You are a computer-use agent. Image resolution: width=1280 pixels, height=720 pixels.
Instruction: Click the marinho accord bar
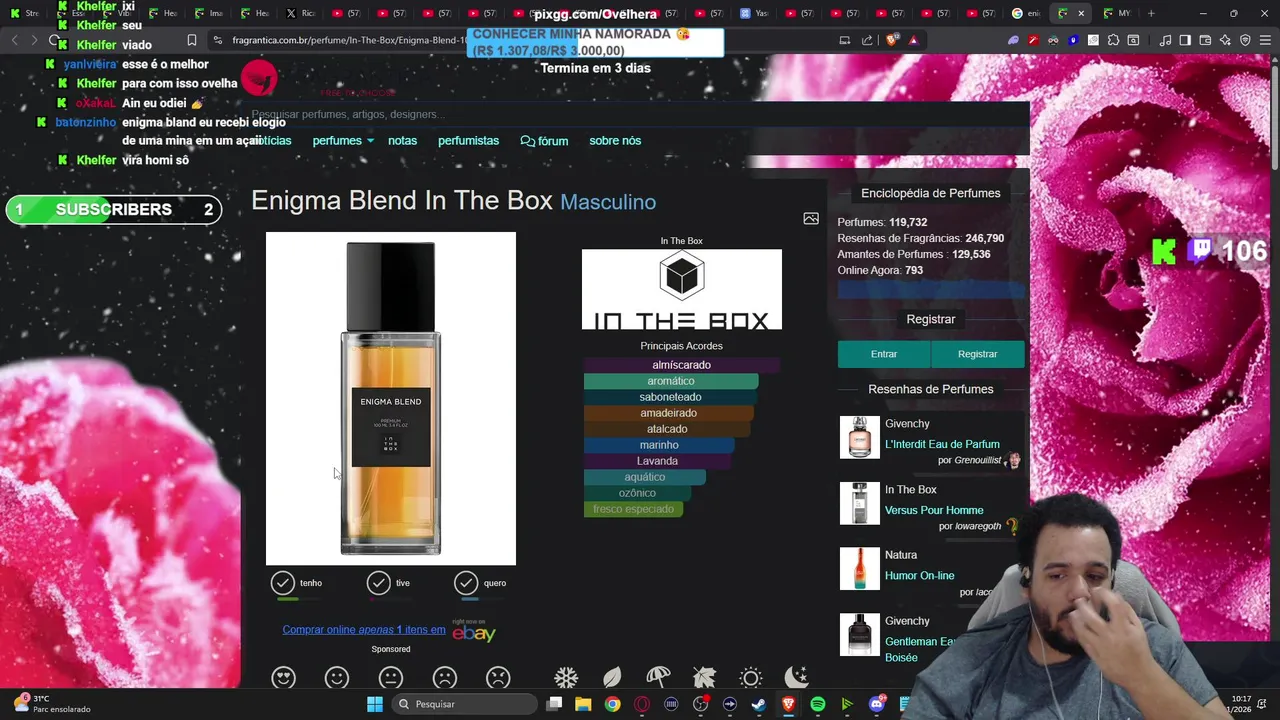[x=659, y=445]
